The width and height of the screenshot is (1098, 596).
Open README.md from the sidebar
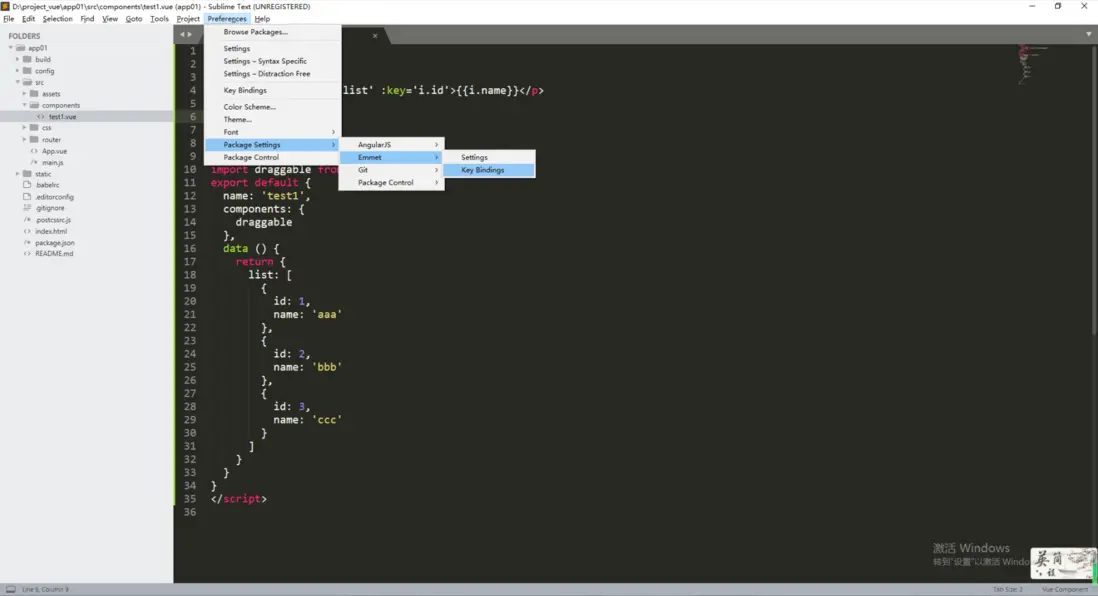54,254
